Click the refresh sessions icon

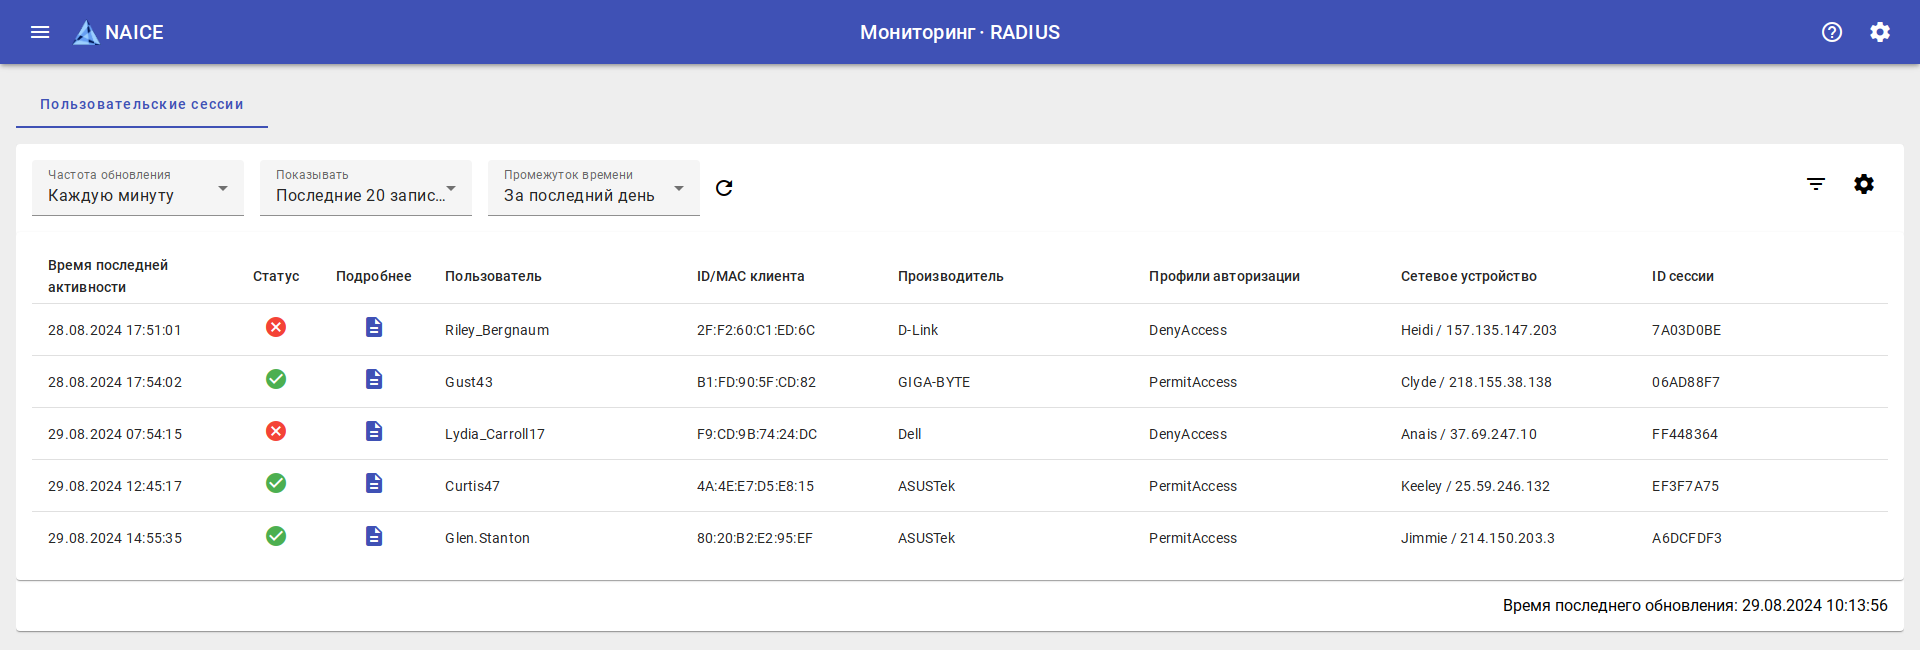[x=724, y=188]
